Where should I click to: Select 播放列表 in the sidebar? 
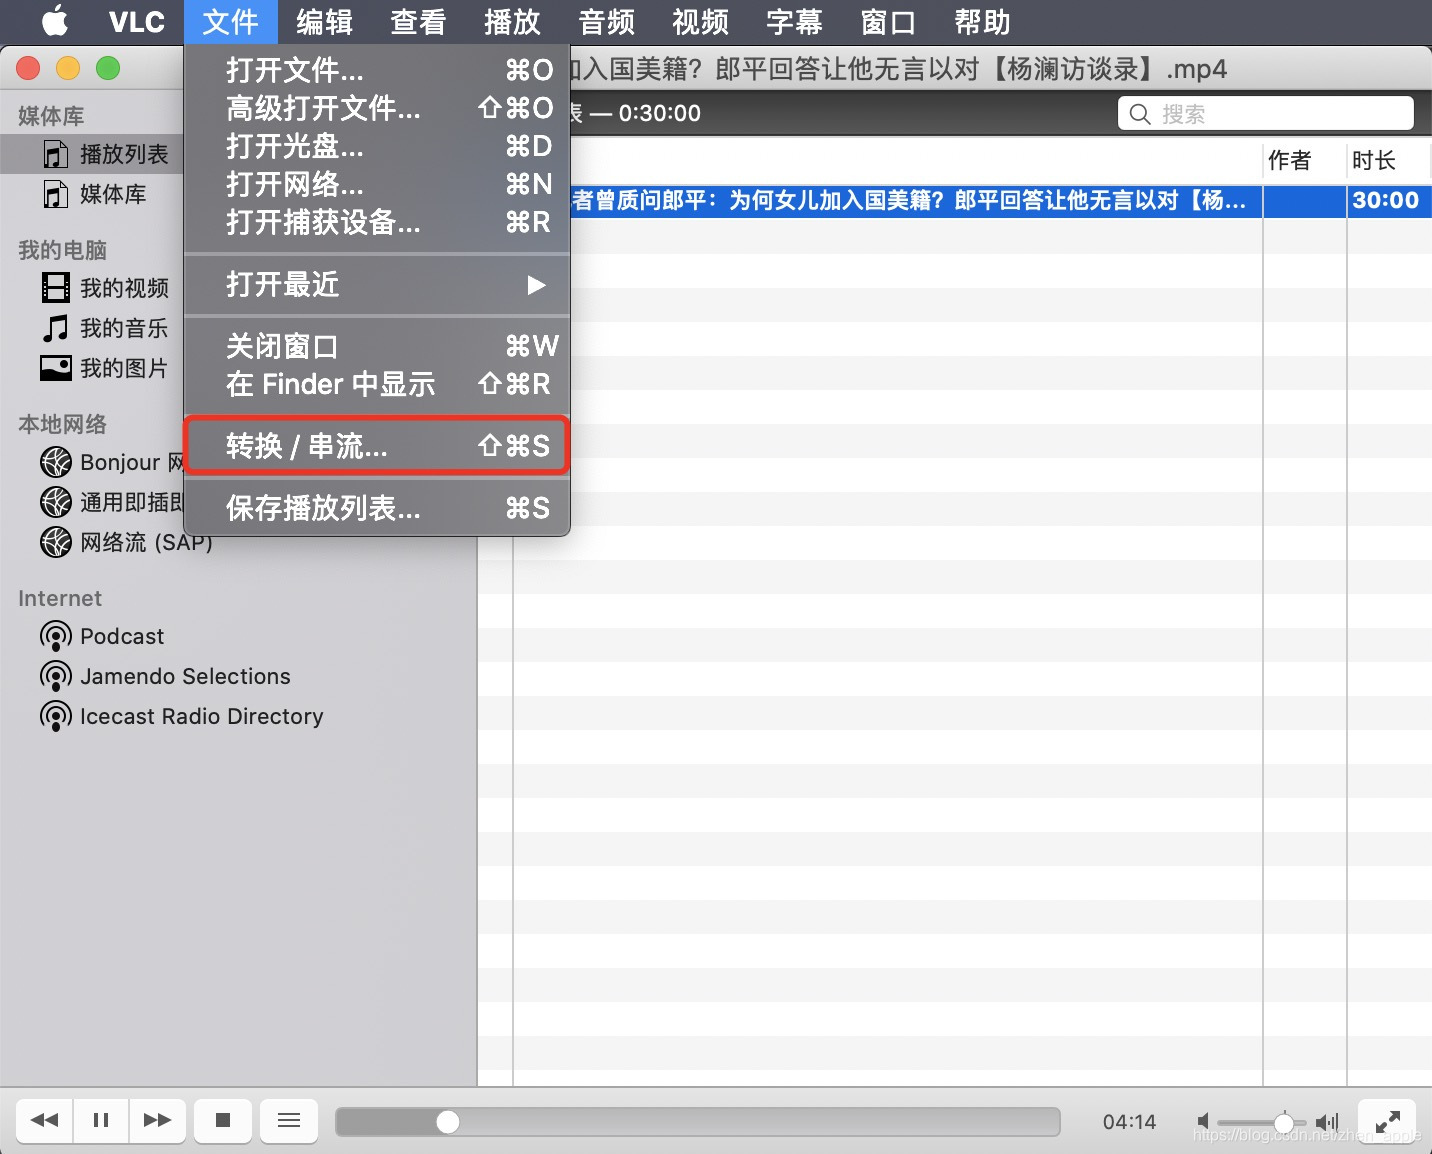(x=124, y=154)
